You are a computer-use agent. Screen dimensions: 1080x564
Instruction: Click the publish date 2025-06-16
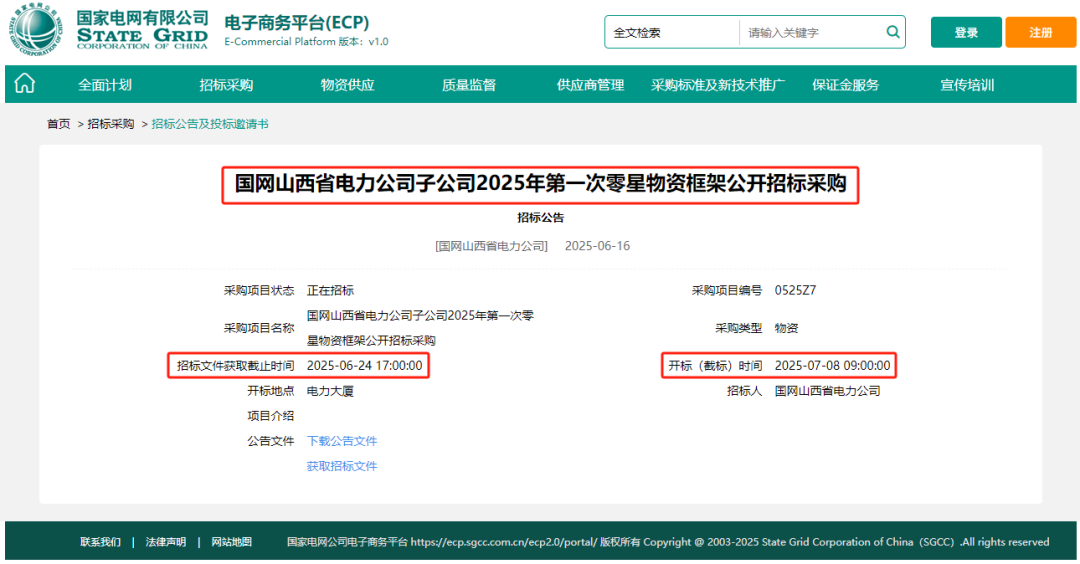coord(597,246)
